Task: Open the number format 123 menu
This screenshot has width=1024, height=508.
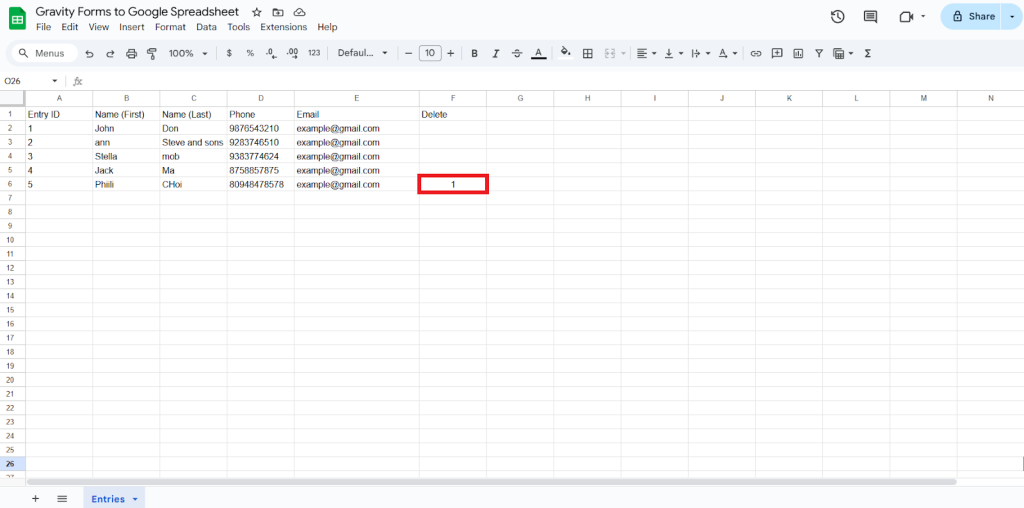Action: 314,54
